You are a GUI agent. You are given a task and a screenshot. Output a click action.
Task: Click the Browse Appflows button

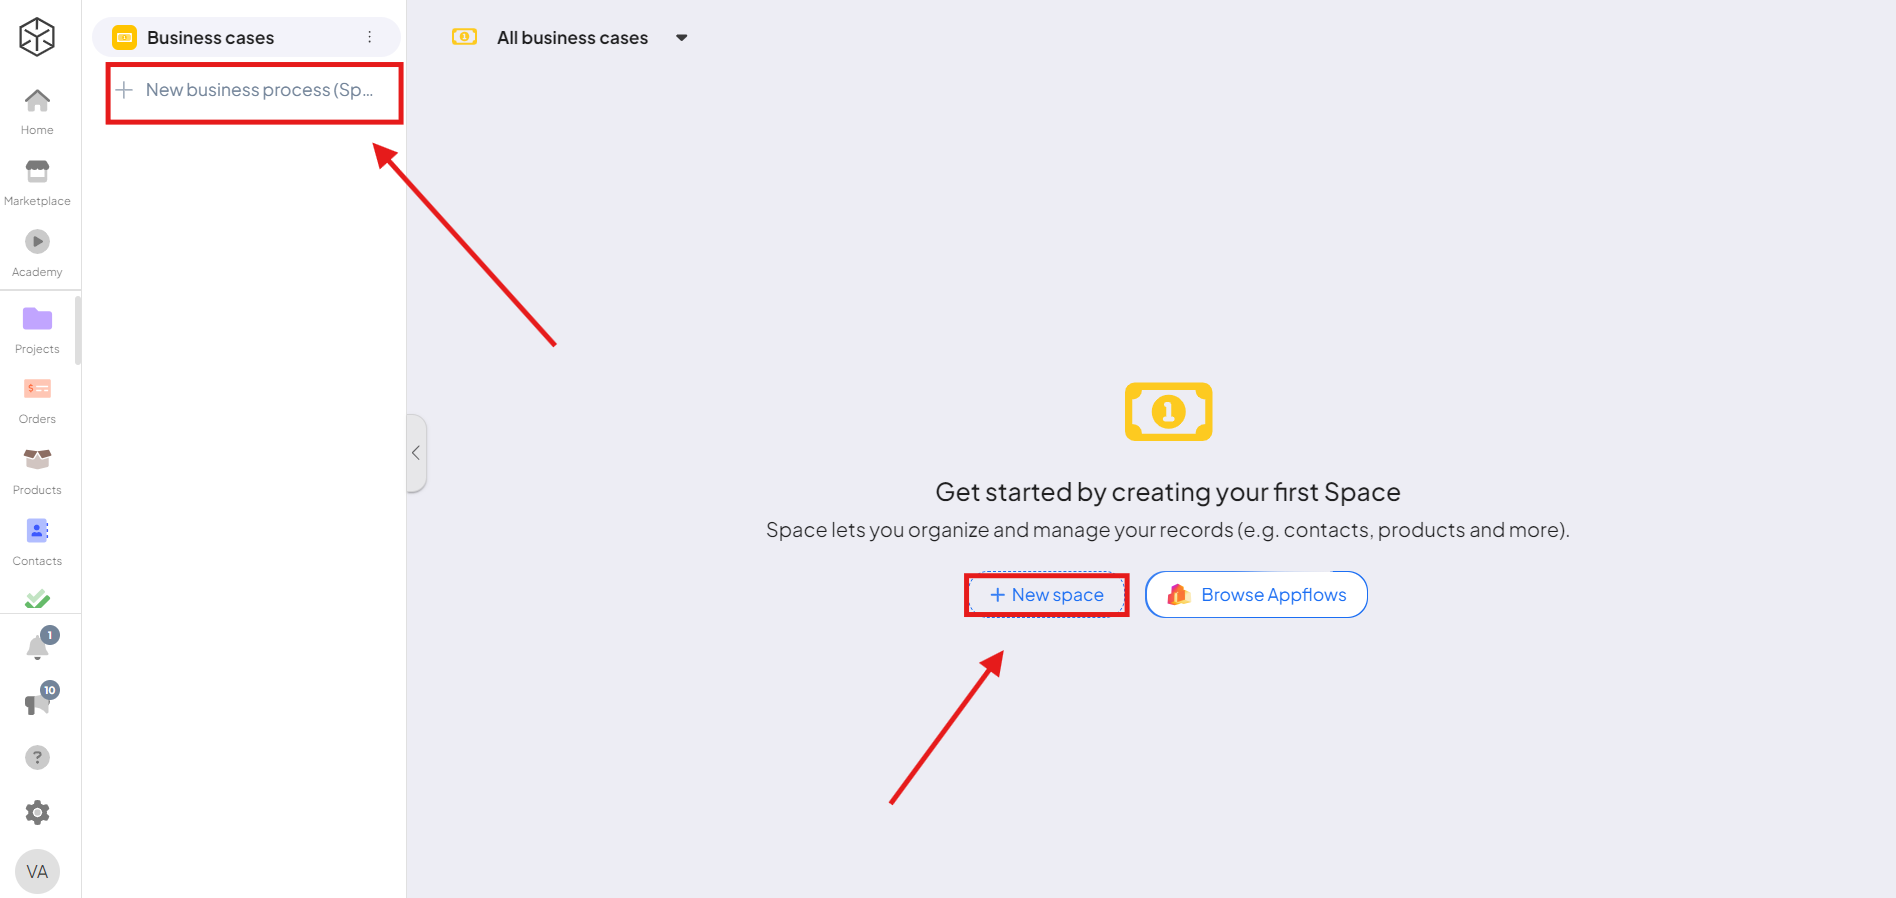[1256, 595]
